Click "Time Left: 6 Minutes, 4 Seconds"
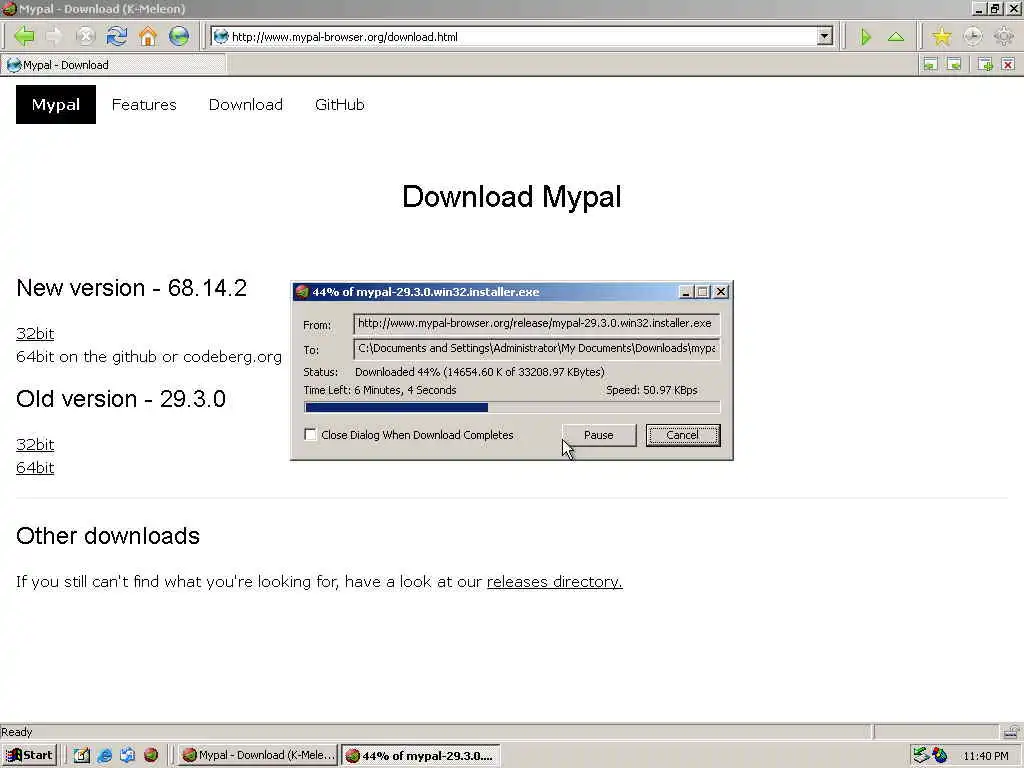This screenshot has width=1024, height=768. pos(380,390)
